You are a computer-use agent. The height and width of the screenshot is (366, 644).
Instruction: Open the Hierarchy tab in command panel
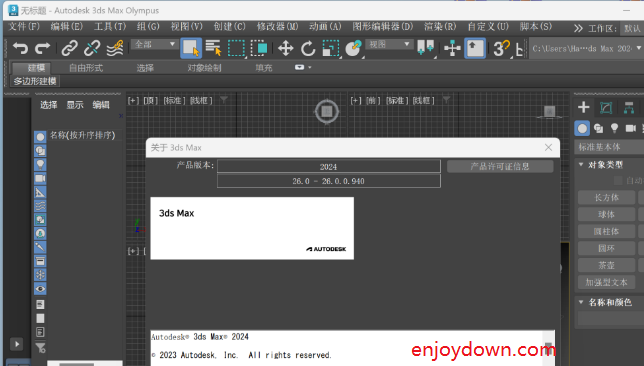(629, 108)
